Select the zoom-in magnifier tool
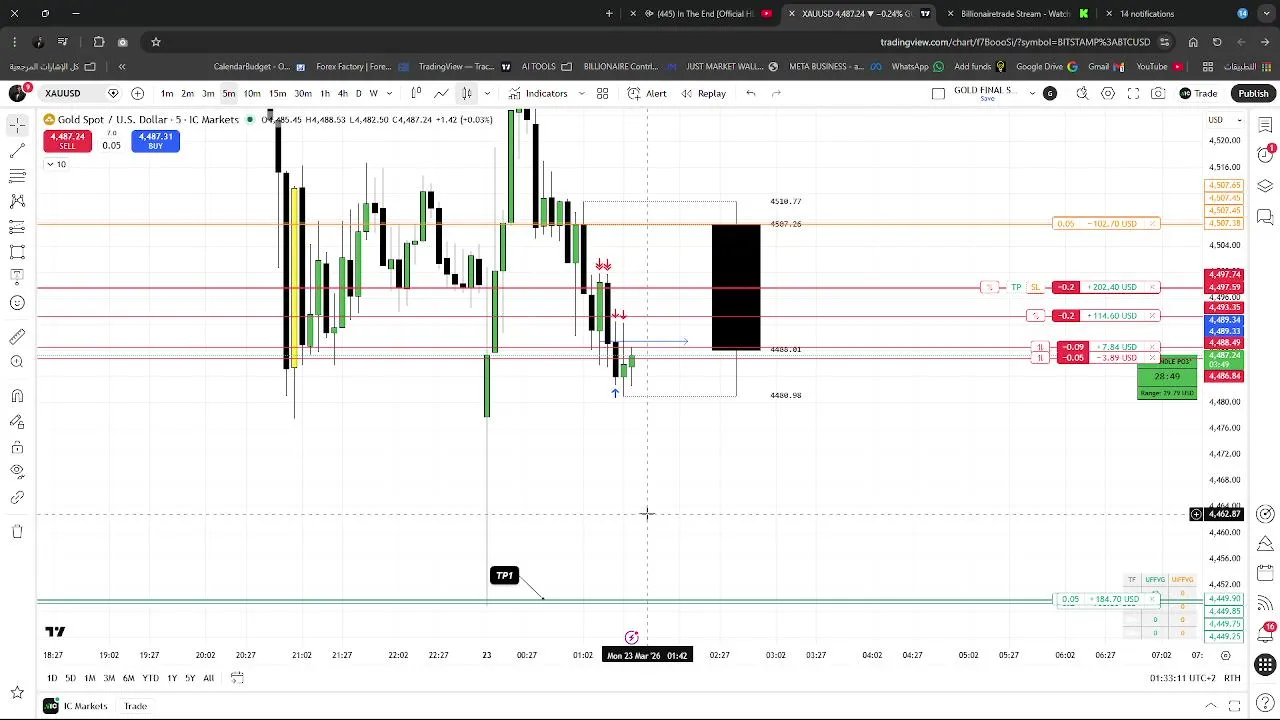This screenshot has height=720, width=1280. pyautogui.click(x=17, y=362)
